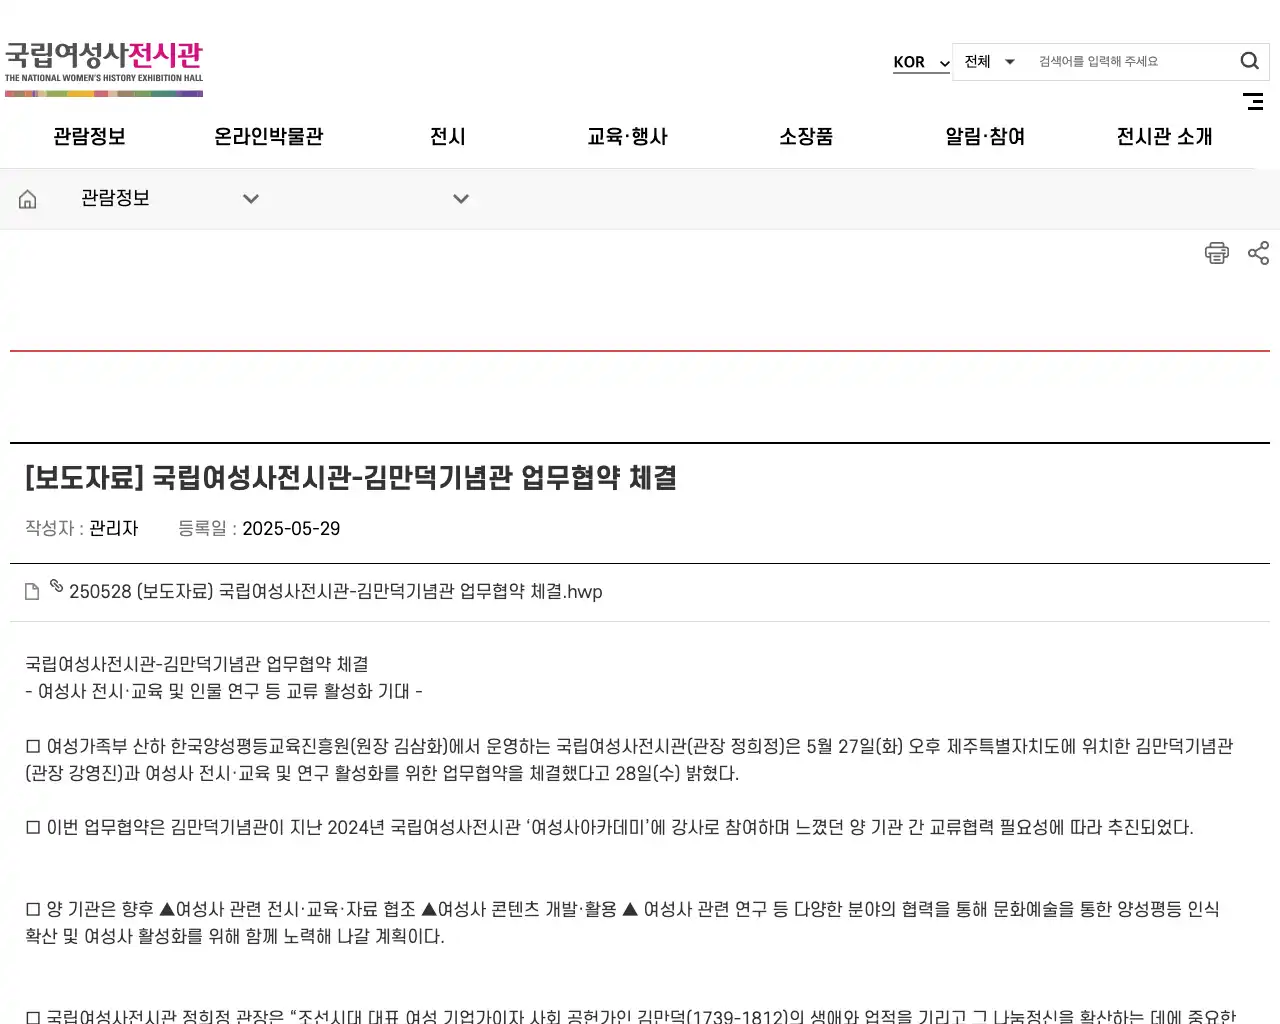
Task: Open the 전시관 소개 main menu
Action: 1164,137
